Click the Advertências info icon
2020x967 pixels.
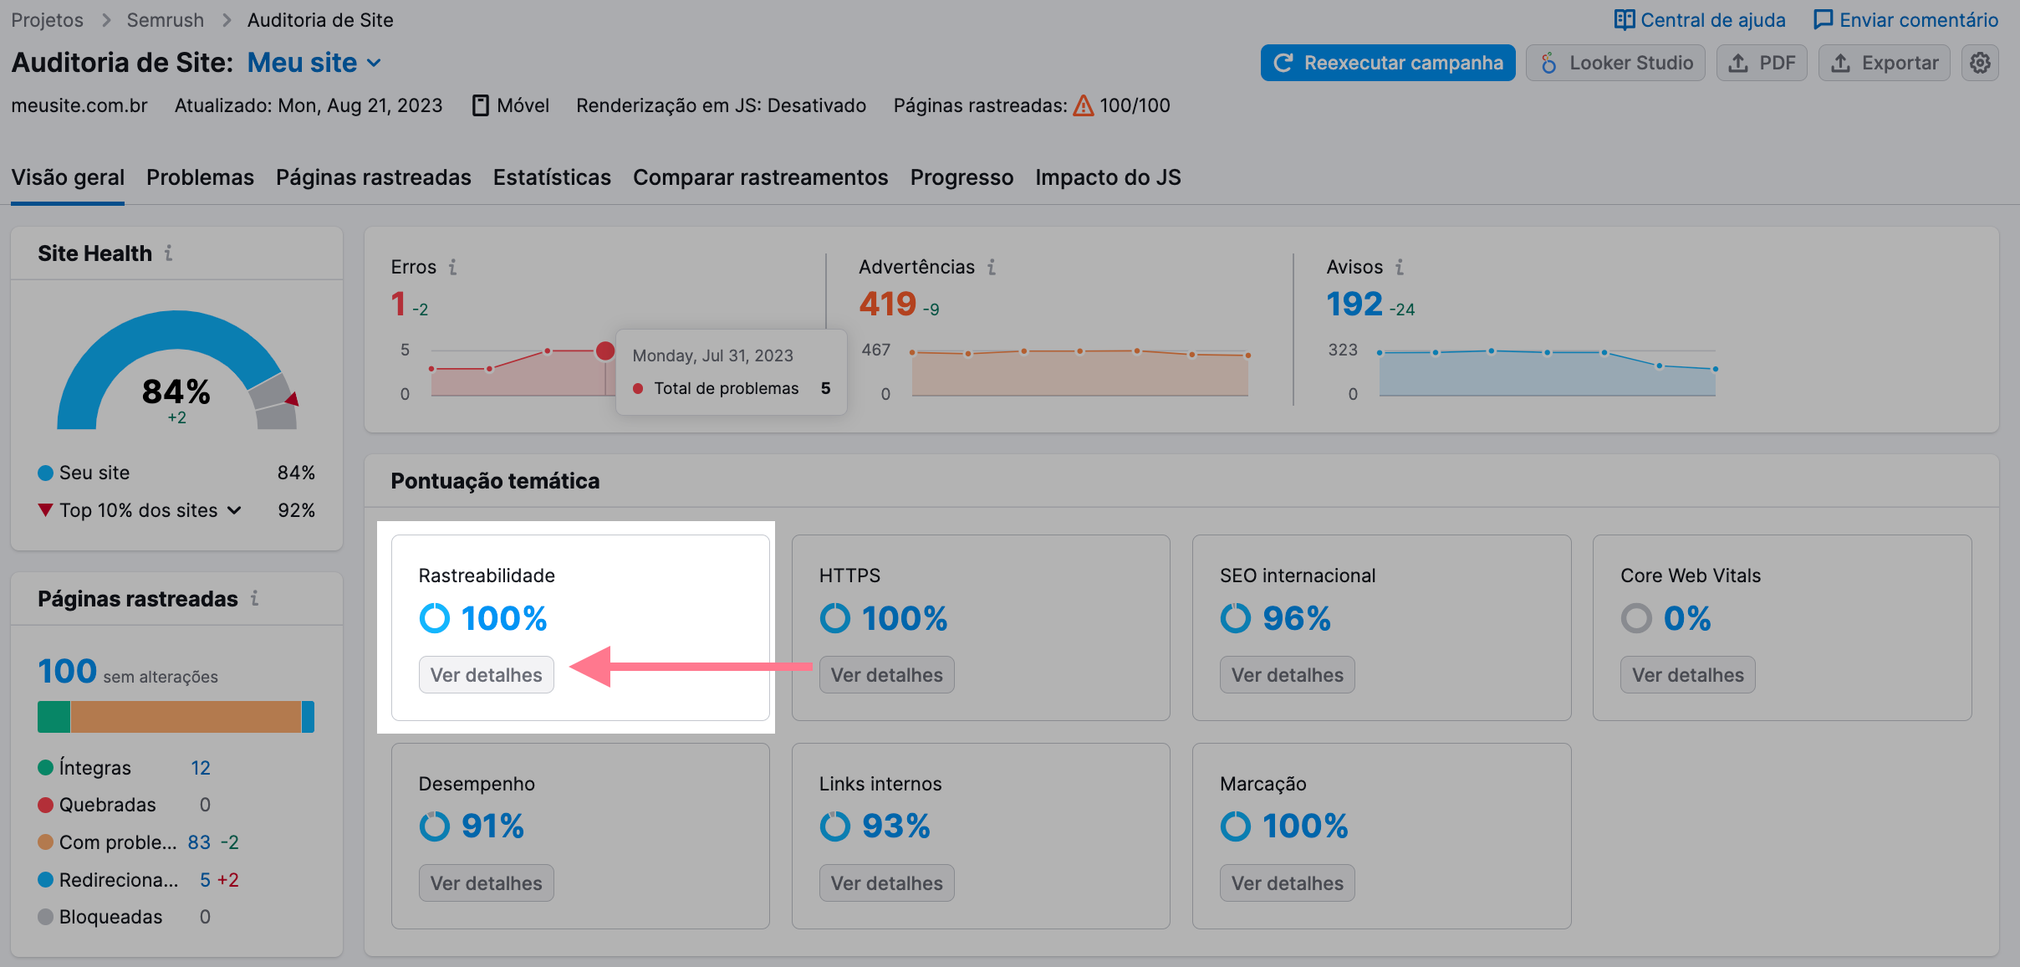click(x=992, y=267)
